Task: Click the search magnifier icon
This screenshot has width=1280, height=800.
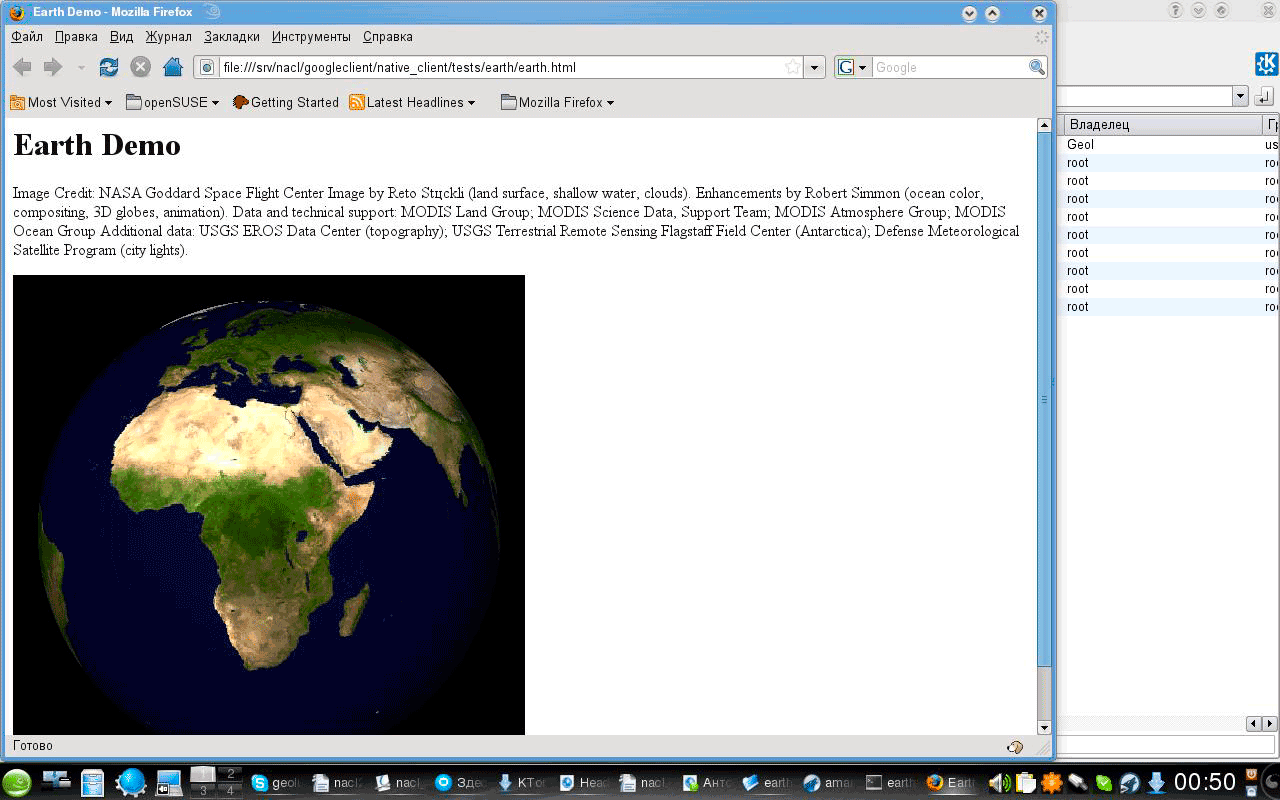Action: click(1037, 67)
